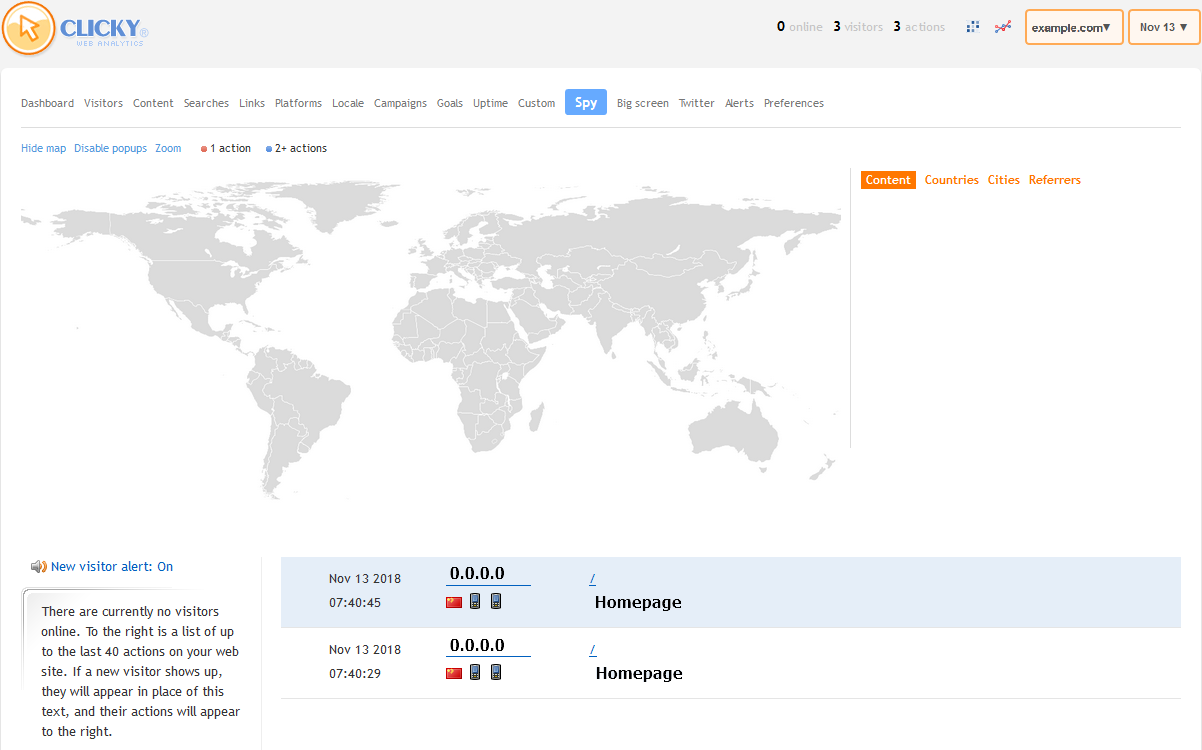Click the red 1 action legend dot
Viewport: 1202px width, 750px height.
204,149
